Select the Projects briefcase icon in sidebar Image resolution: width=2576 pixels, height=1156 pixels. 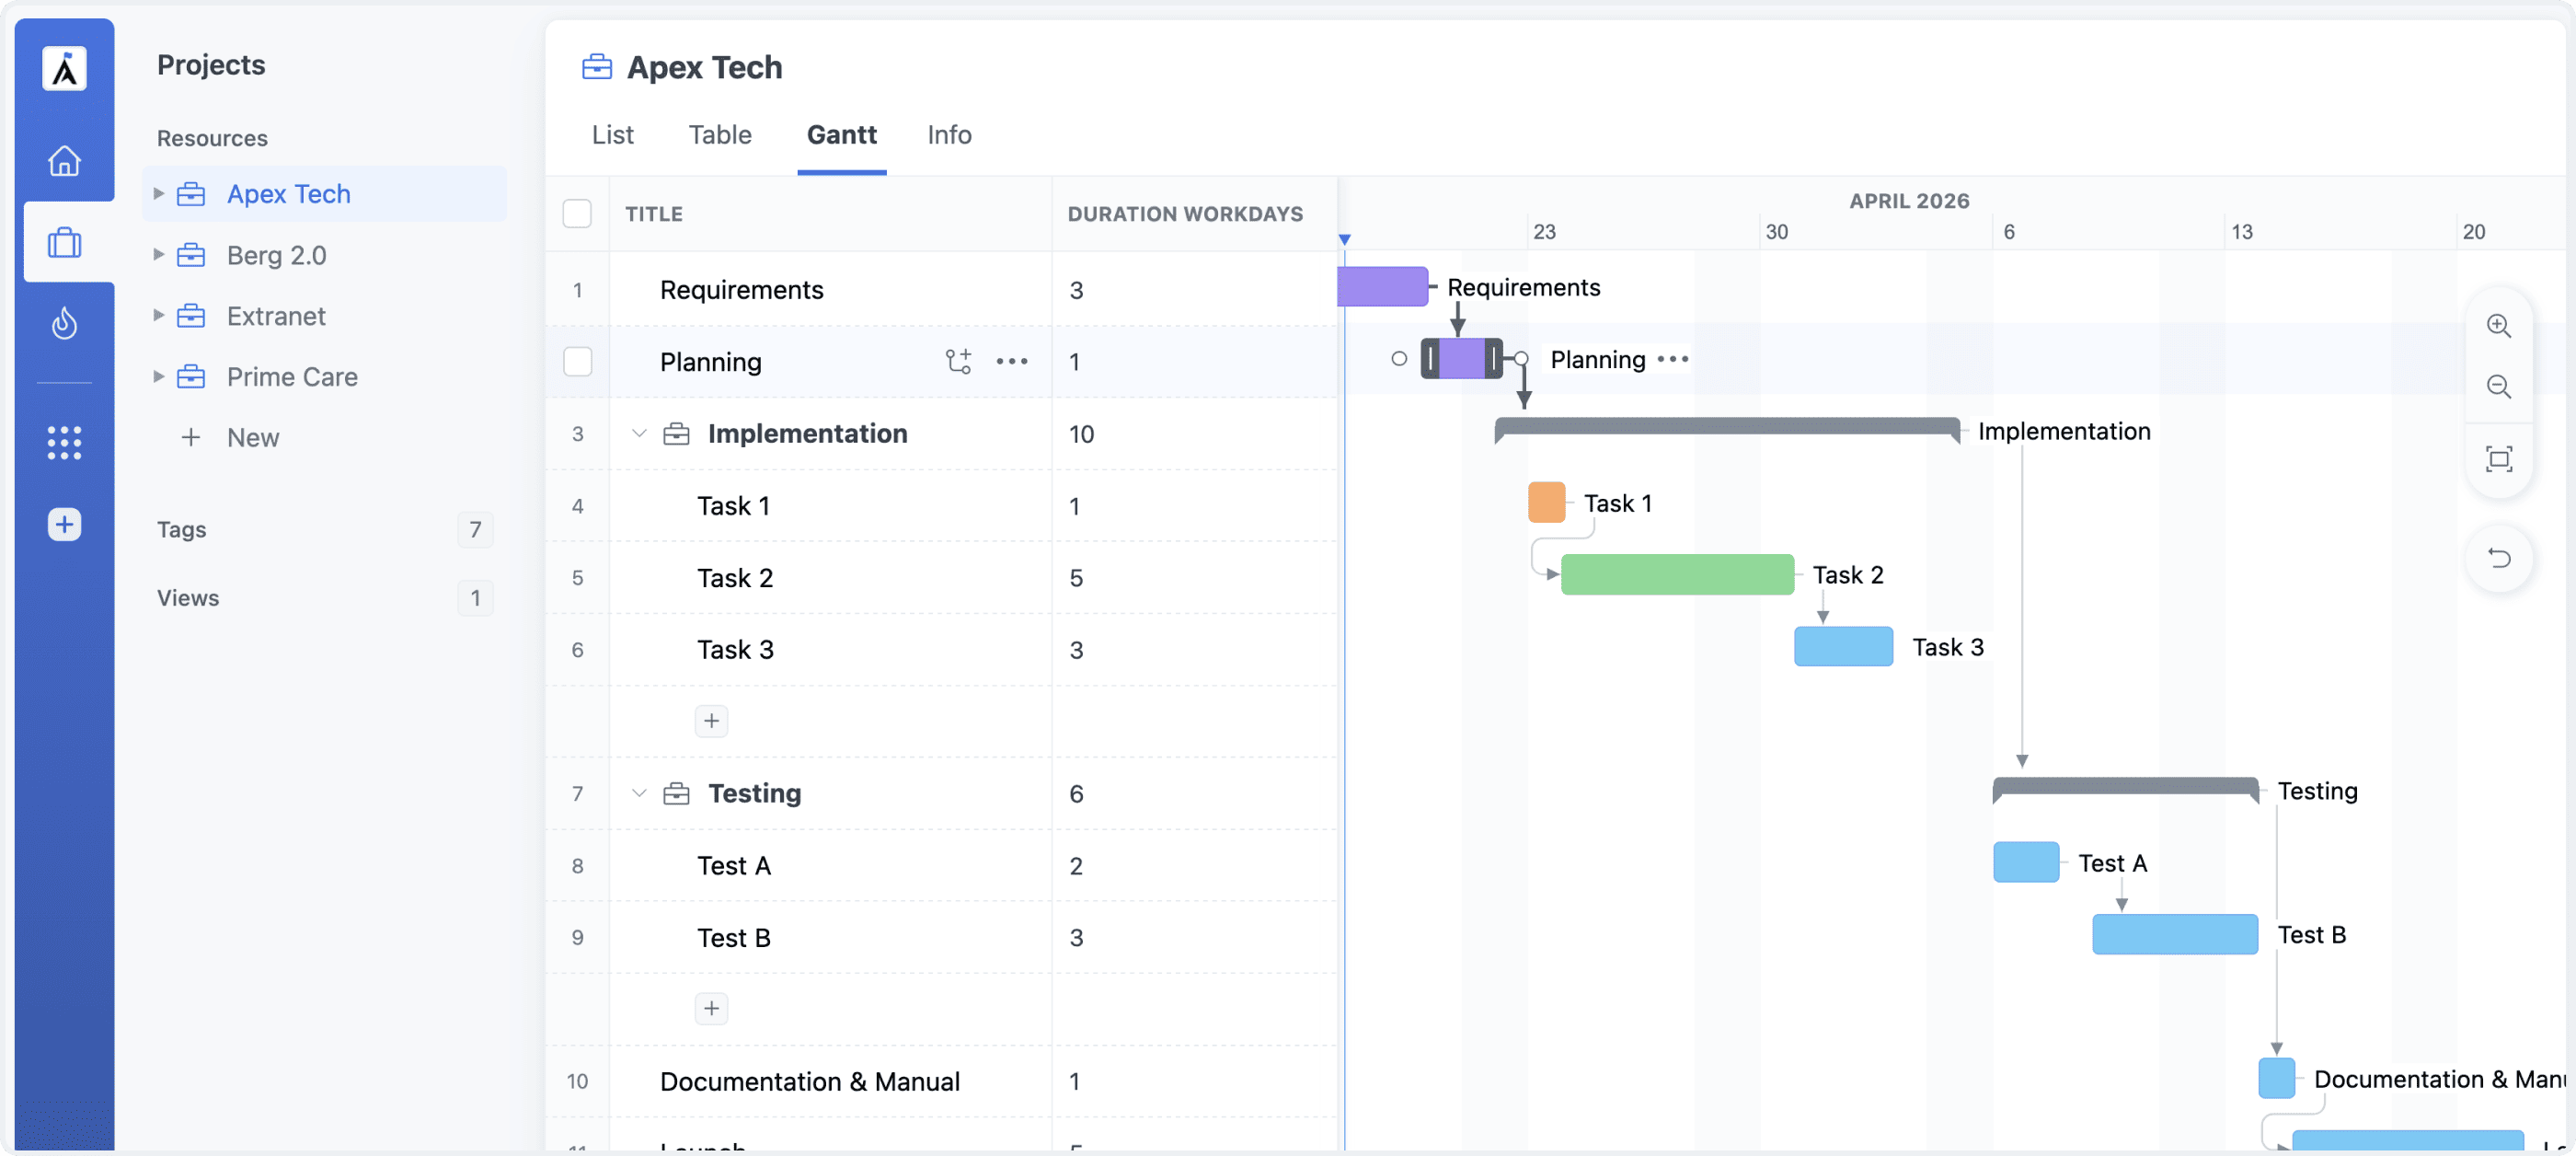click(x=64, y=242)
